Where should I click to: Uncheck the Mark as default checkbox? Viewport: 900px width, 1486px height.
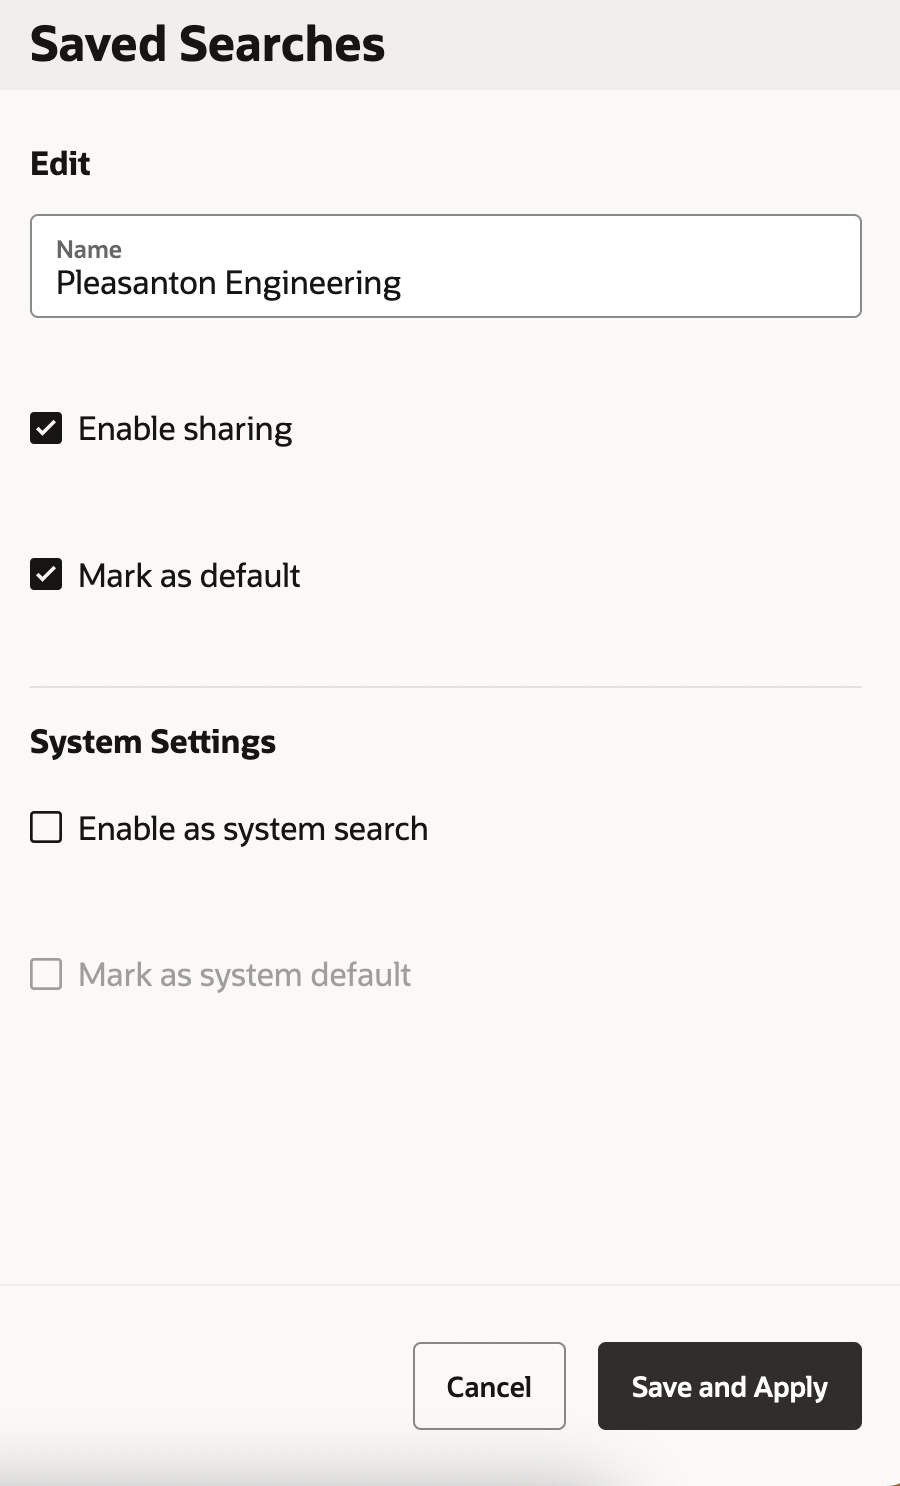(x=46, y=575)
